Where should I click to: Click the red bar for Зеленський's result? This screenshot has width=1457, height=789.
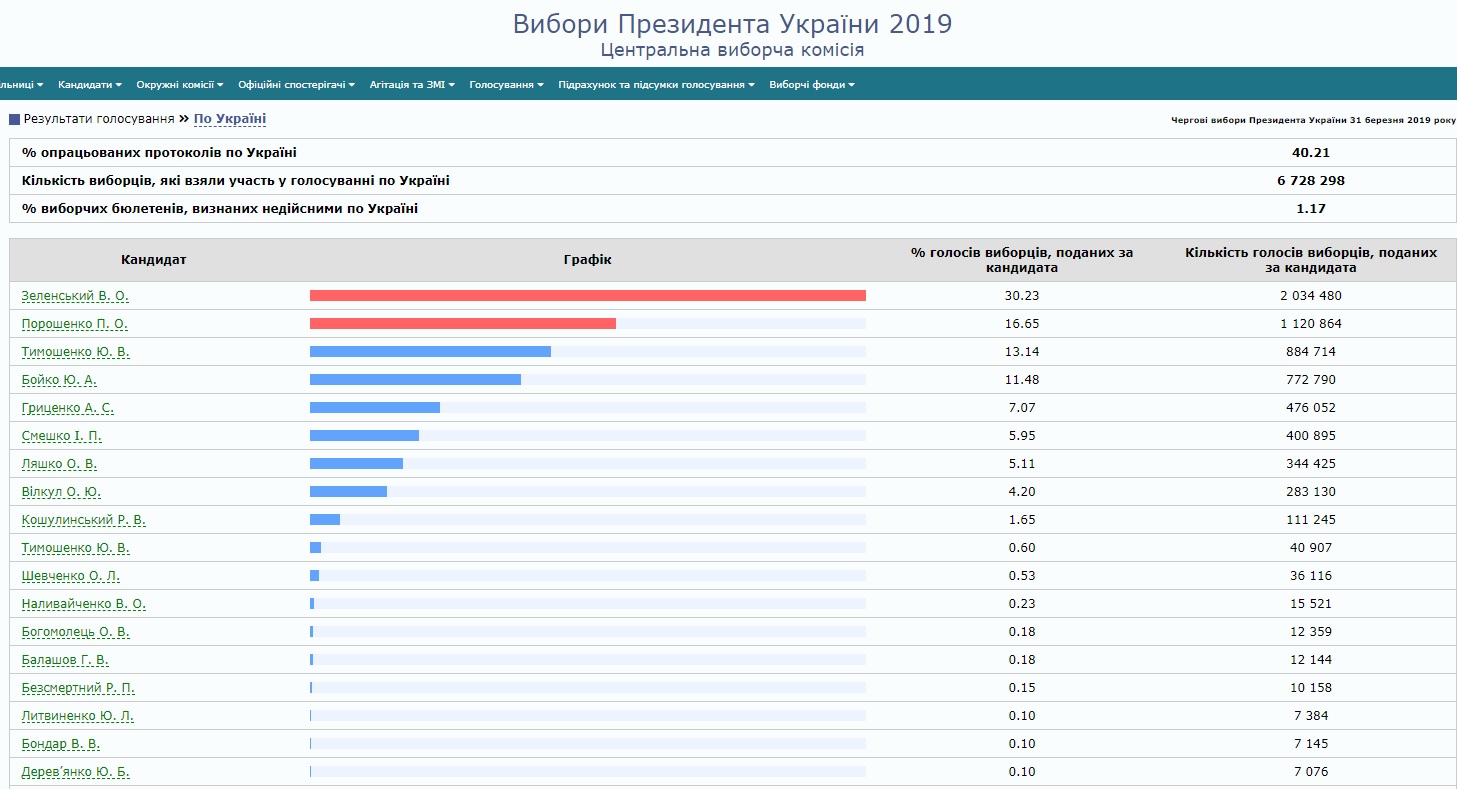click(587, 296)
